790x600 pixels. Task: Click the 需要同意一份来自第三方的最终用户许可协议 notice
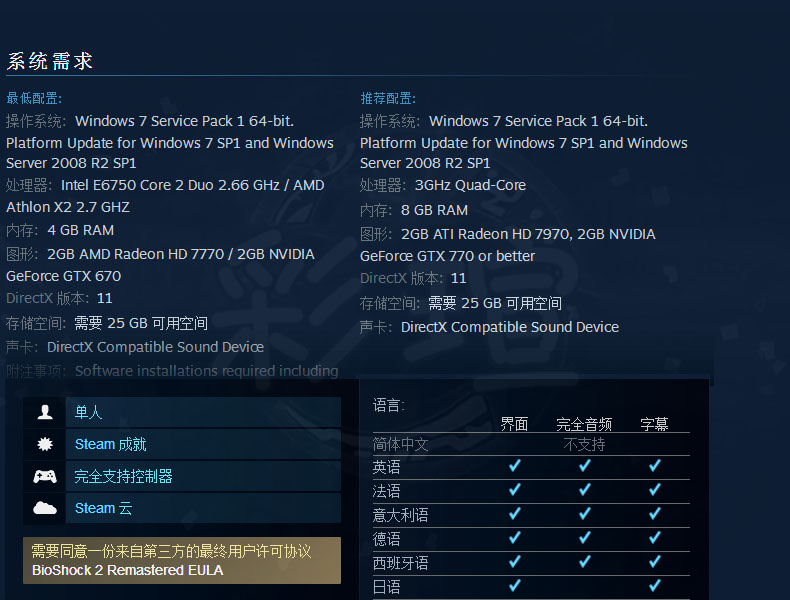[171, 551]
